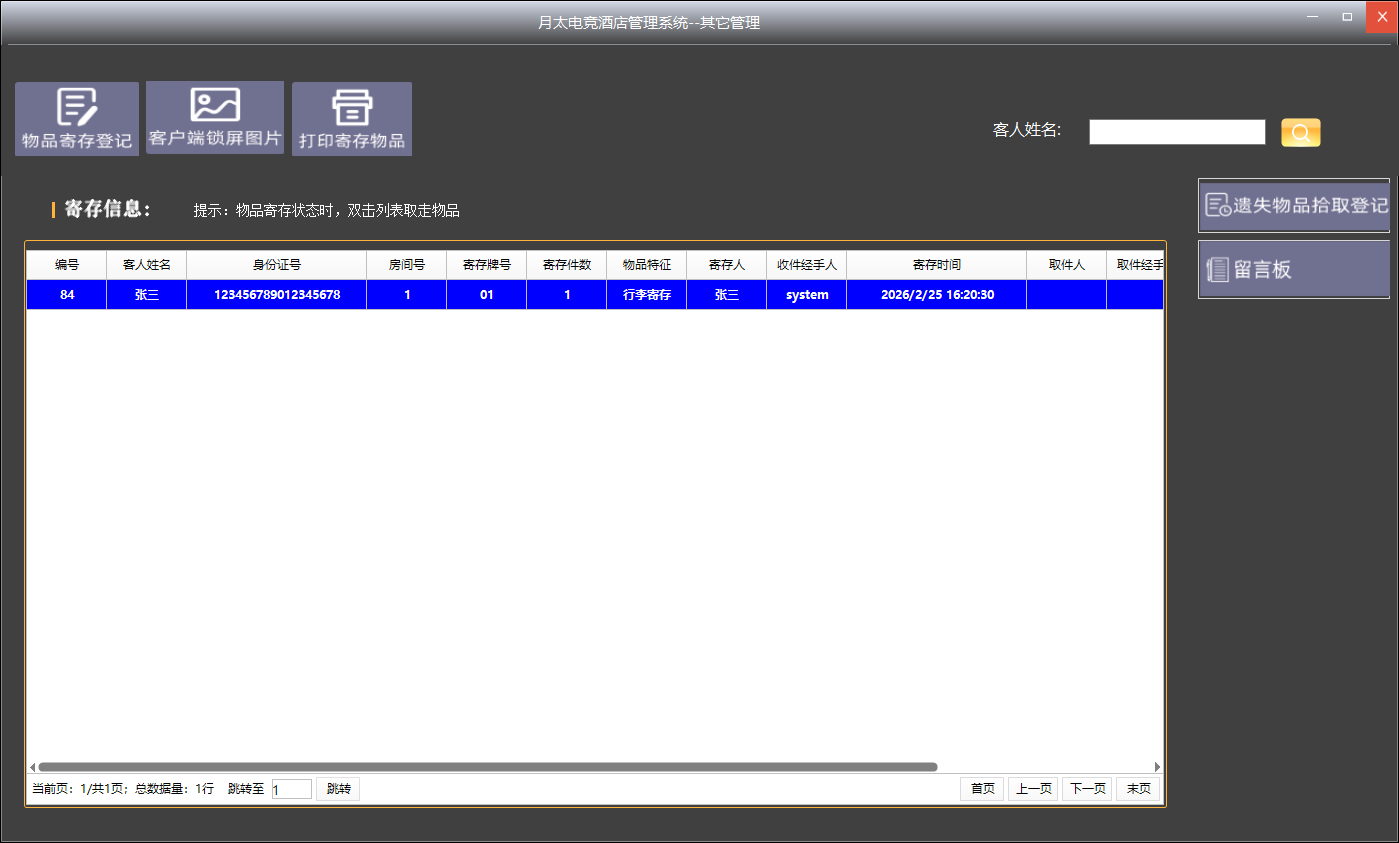Click the 客人姓名 search input field
The image size is (1399, 843).
[x=1177, y=132]
